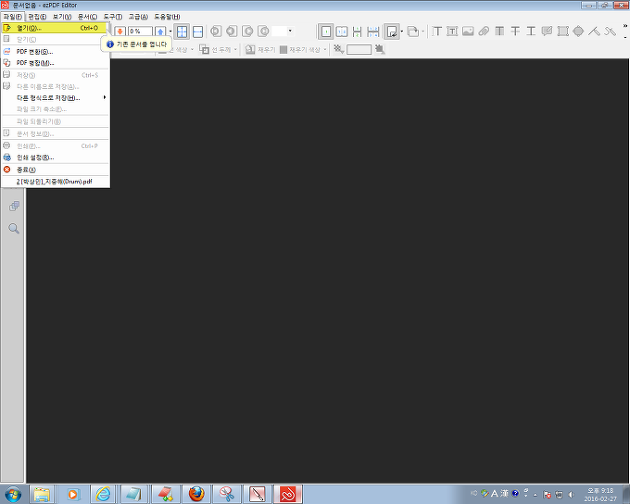
Task: Choose 열기(O)... from the File menu
Action: click(54, 28)
